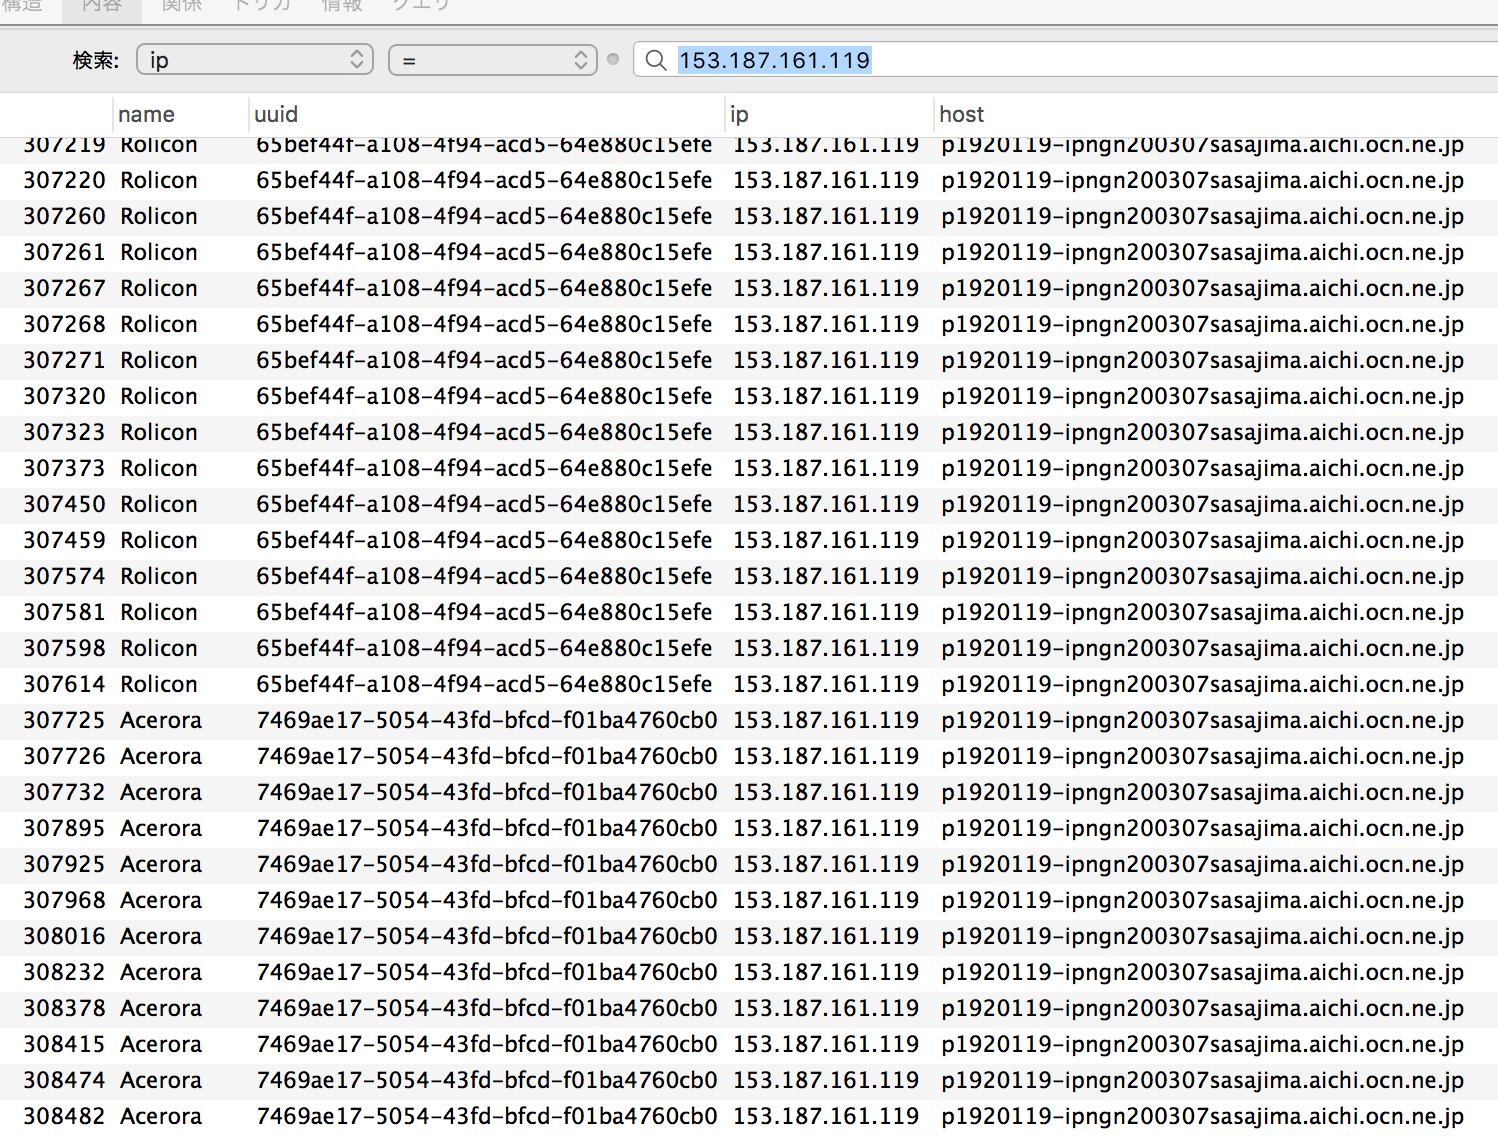Select the id cell 307968

point(64,900)
